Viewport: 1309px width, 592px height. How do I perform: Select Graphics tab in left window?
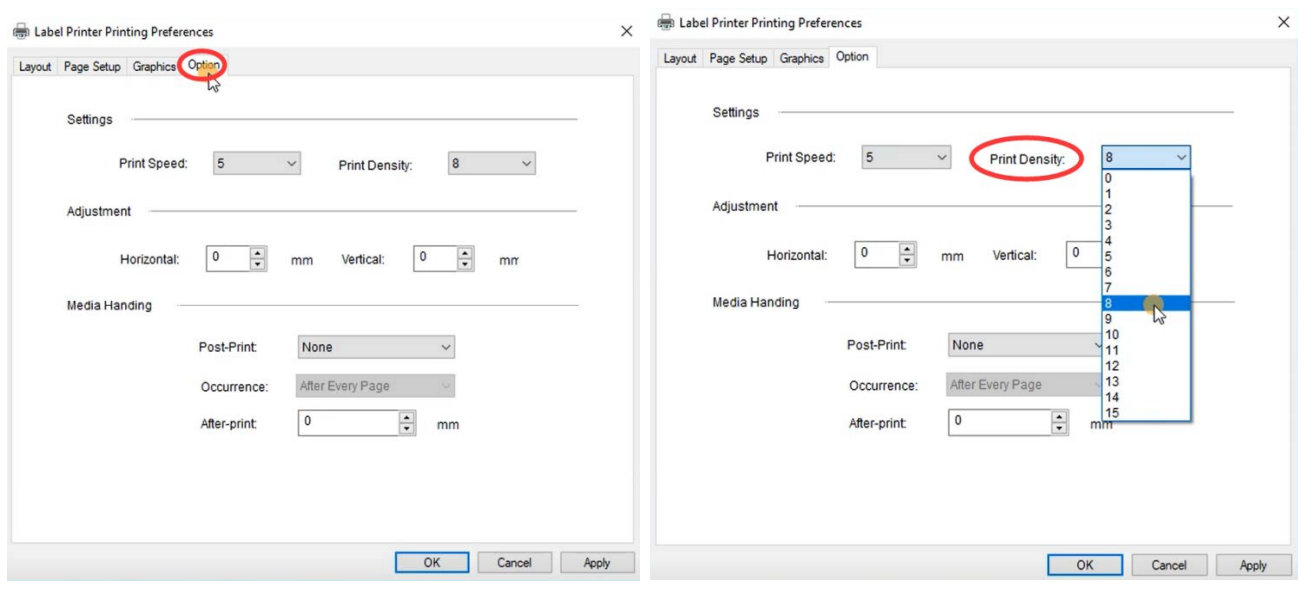click(154, 67)
